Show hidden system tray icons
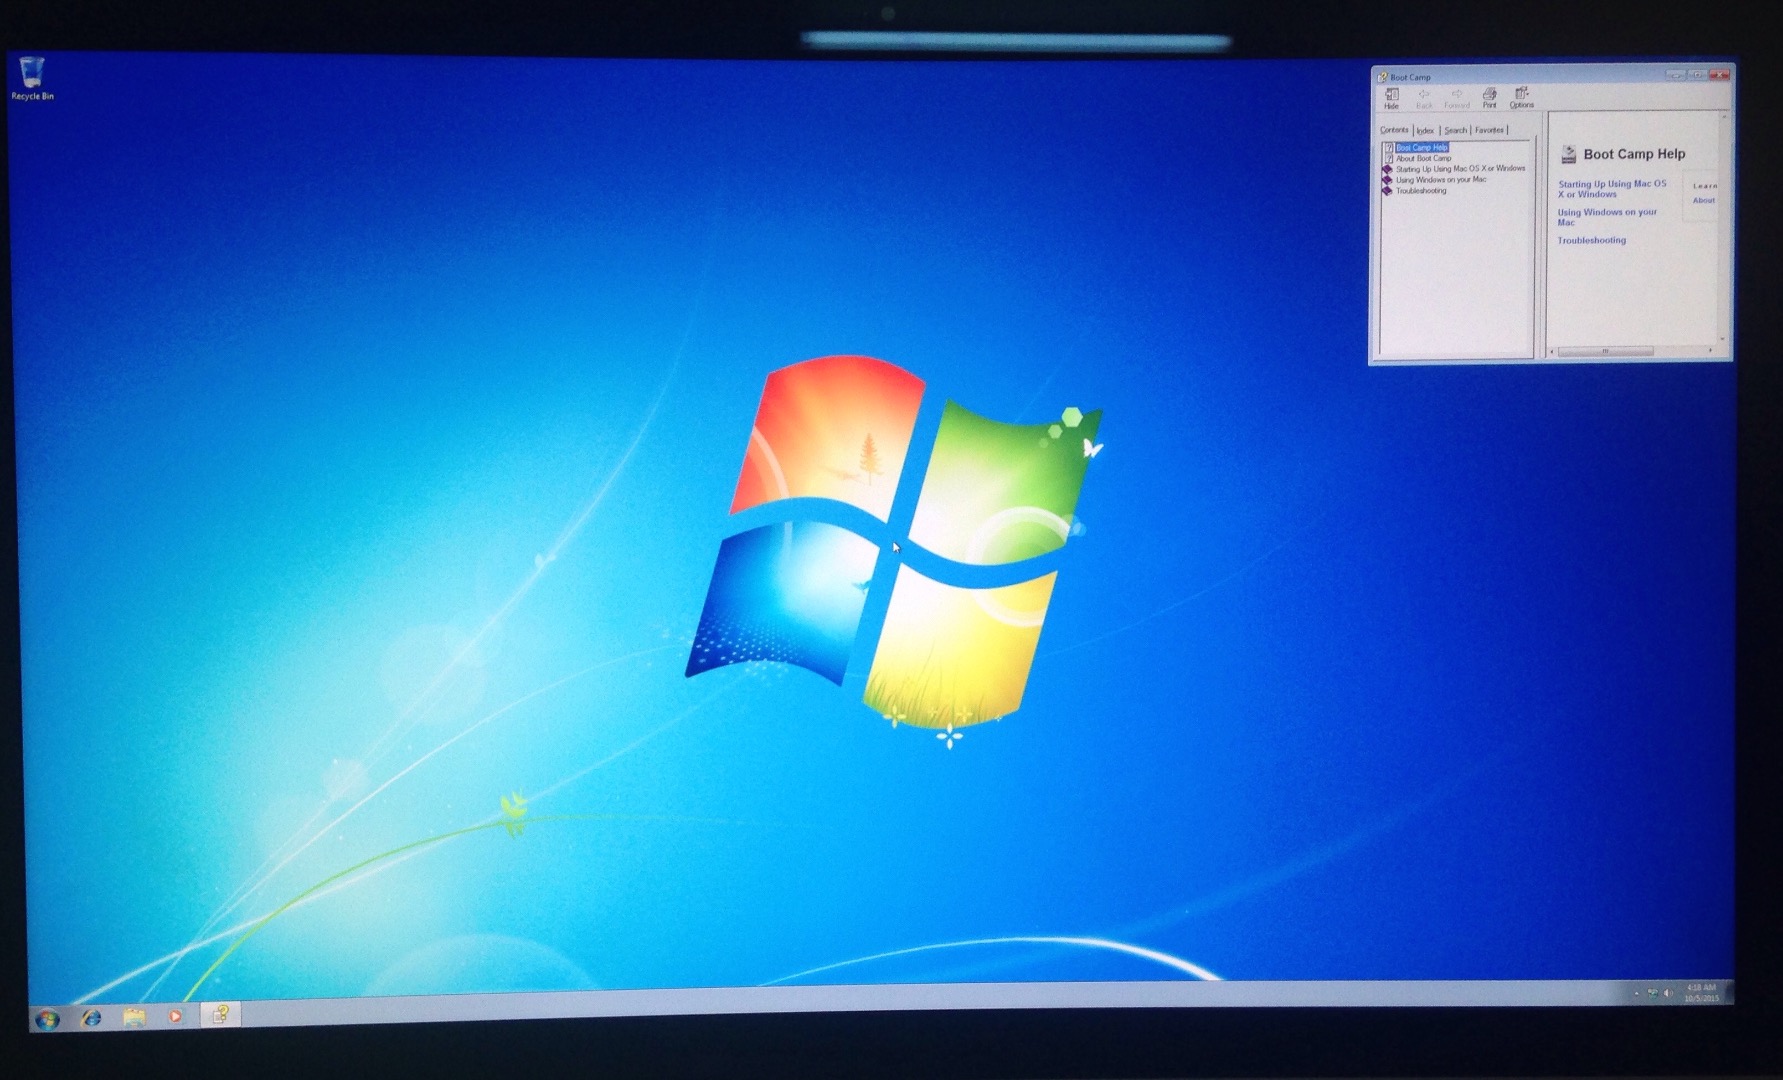 coord(1636,993)
